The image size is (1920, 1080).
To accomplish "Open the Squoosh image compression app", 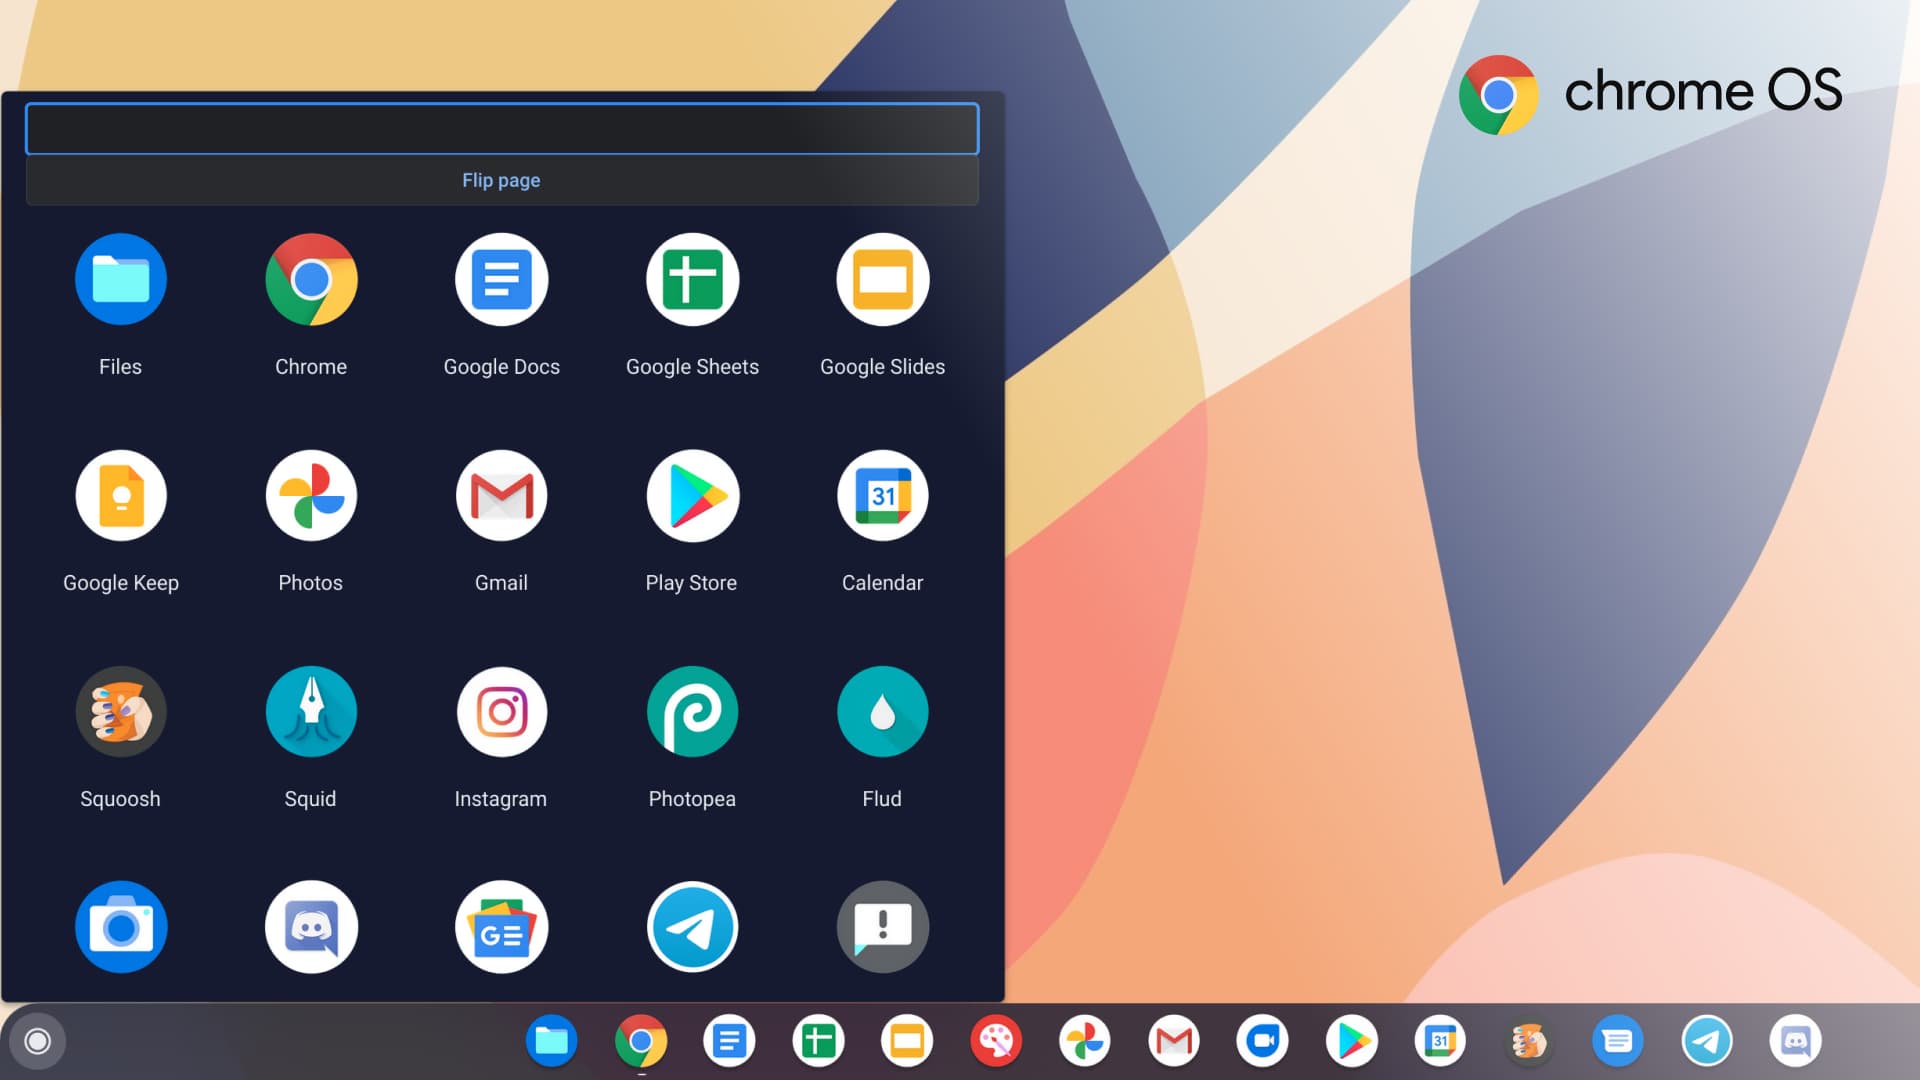I will [120, 712].
